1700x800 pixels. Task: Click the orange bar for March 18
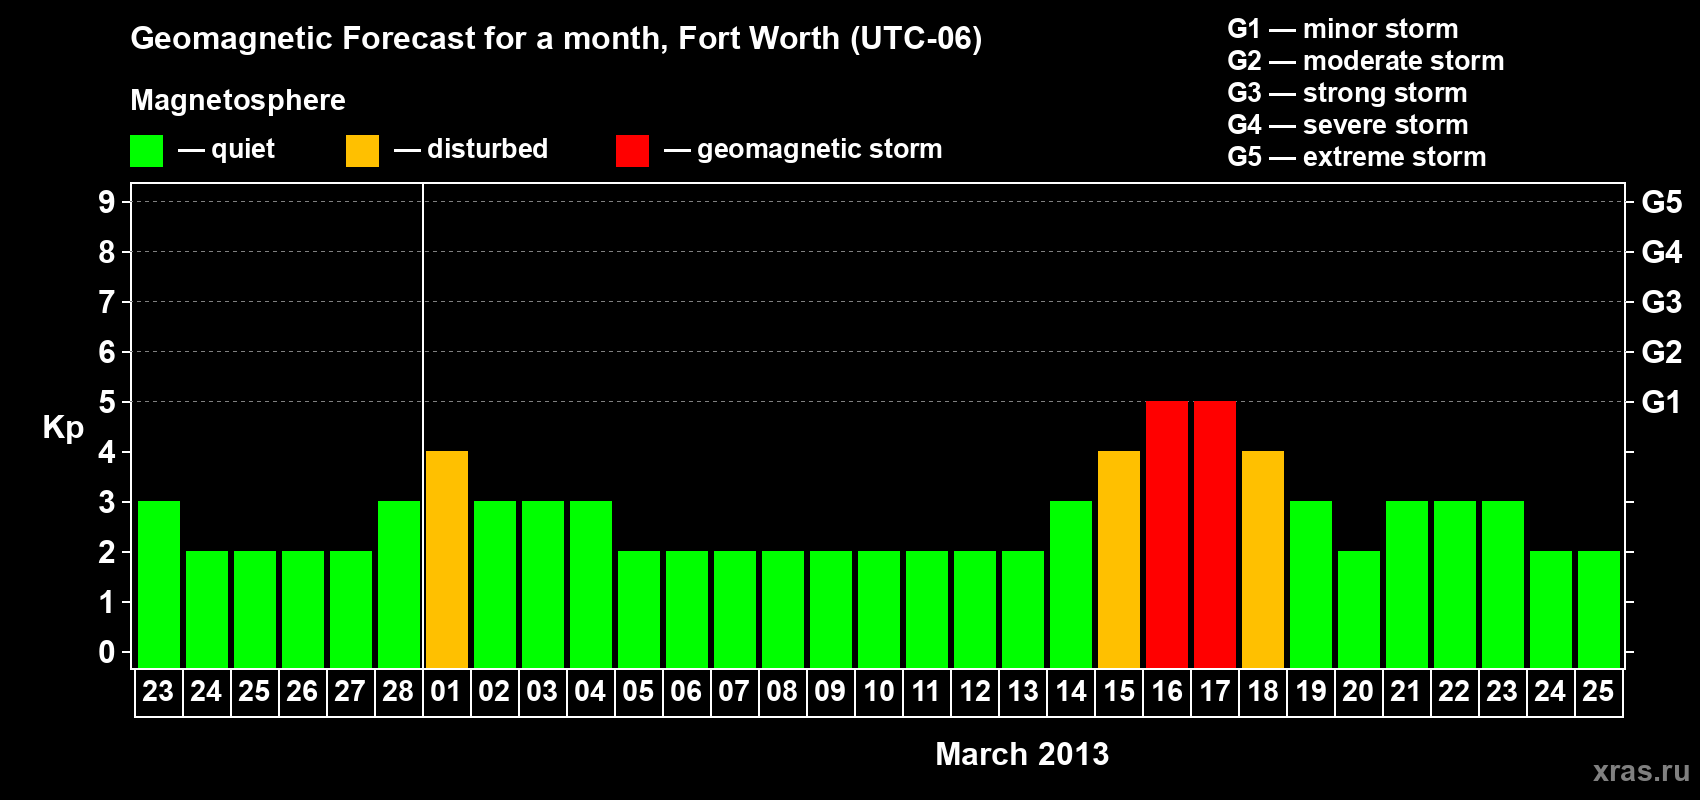(x=1263, y=559)
